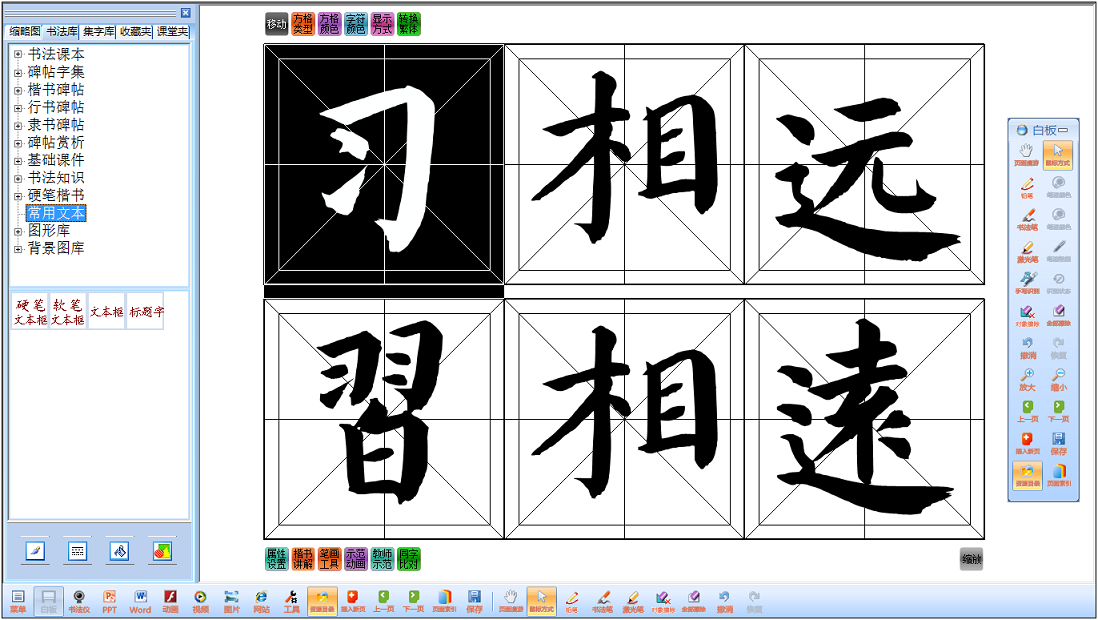Screen dimensions: 1098x620
Task: Switch to the 集字库 tab
Action: click(98, 32)
